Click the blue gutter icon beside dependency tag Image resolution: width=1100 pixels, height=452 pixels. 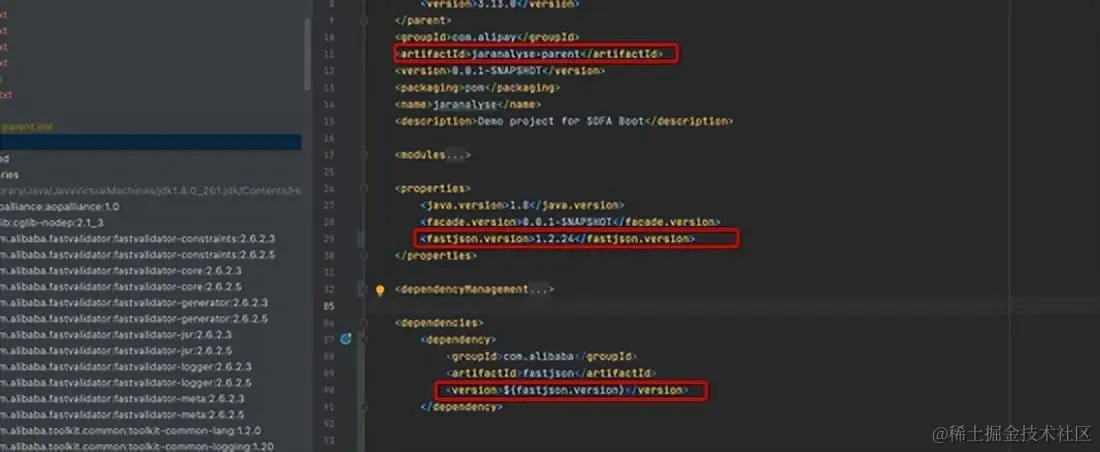pyautogui.click(x=345, y=339)
